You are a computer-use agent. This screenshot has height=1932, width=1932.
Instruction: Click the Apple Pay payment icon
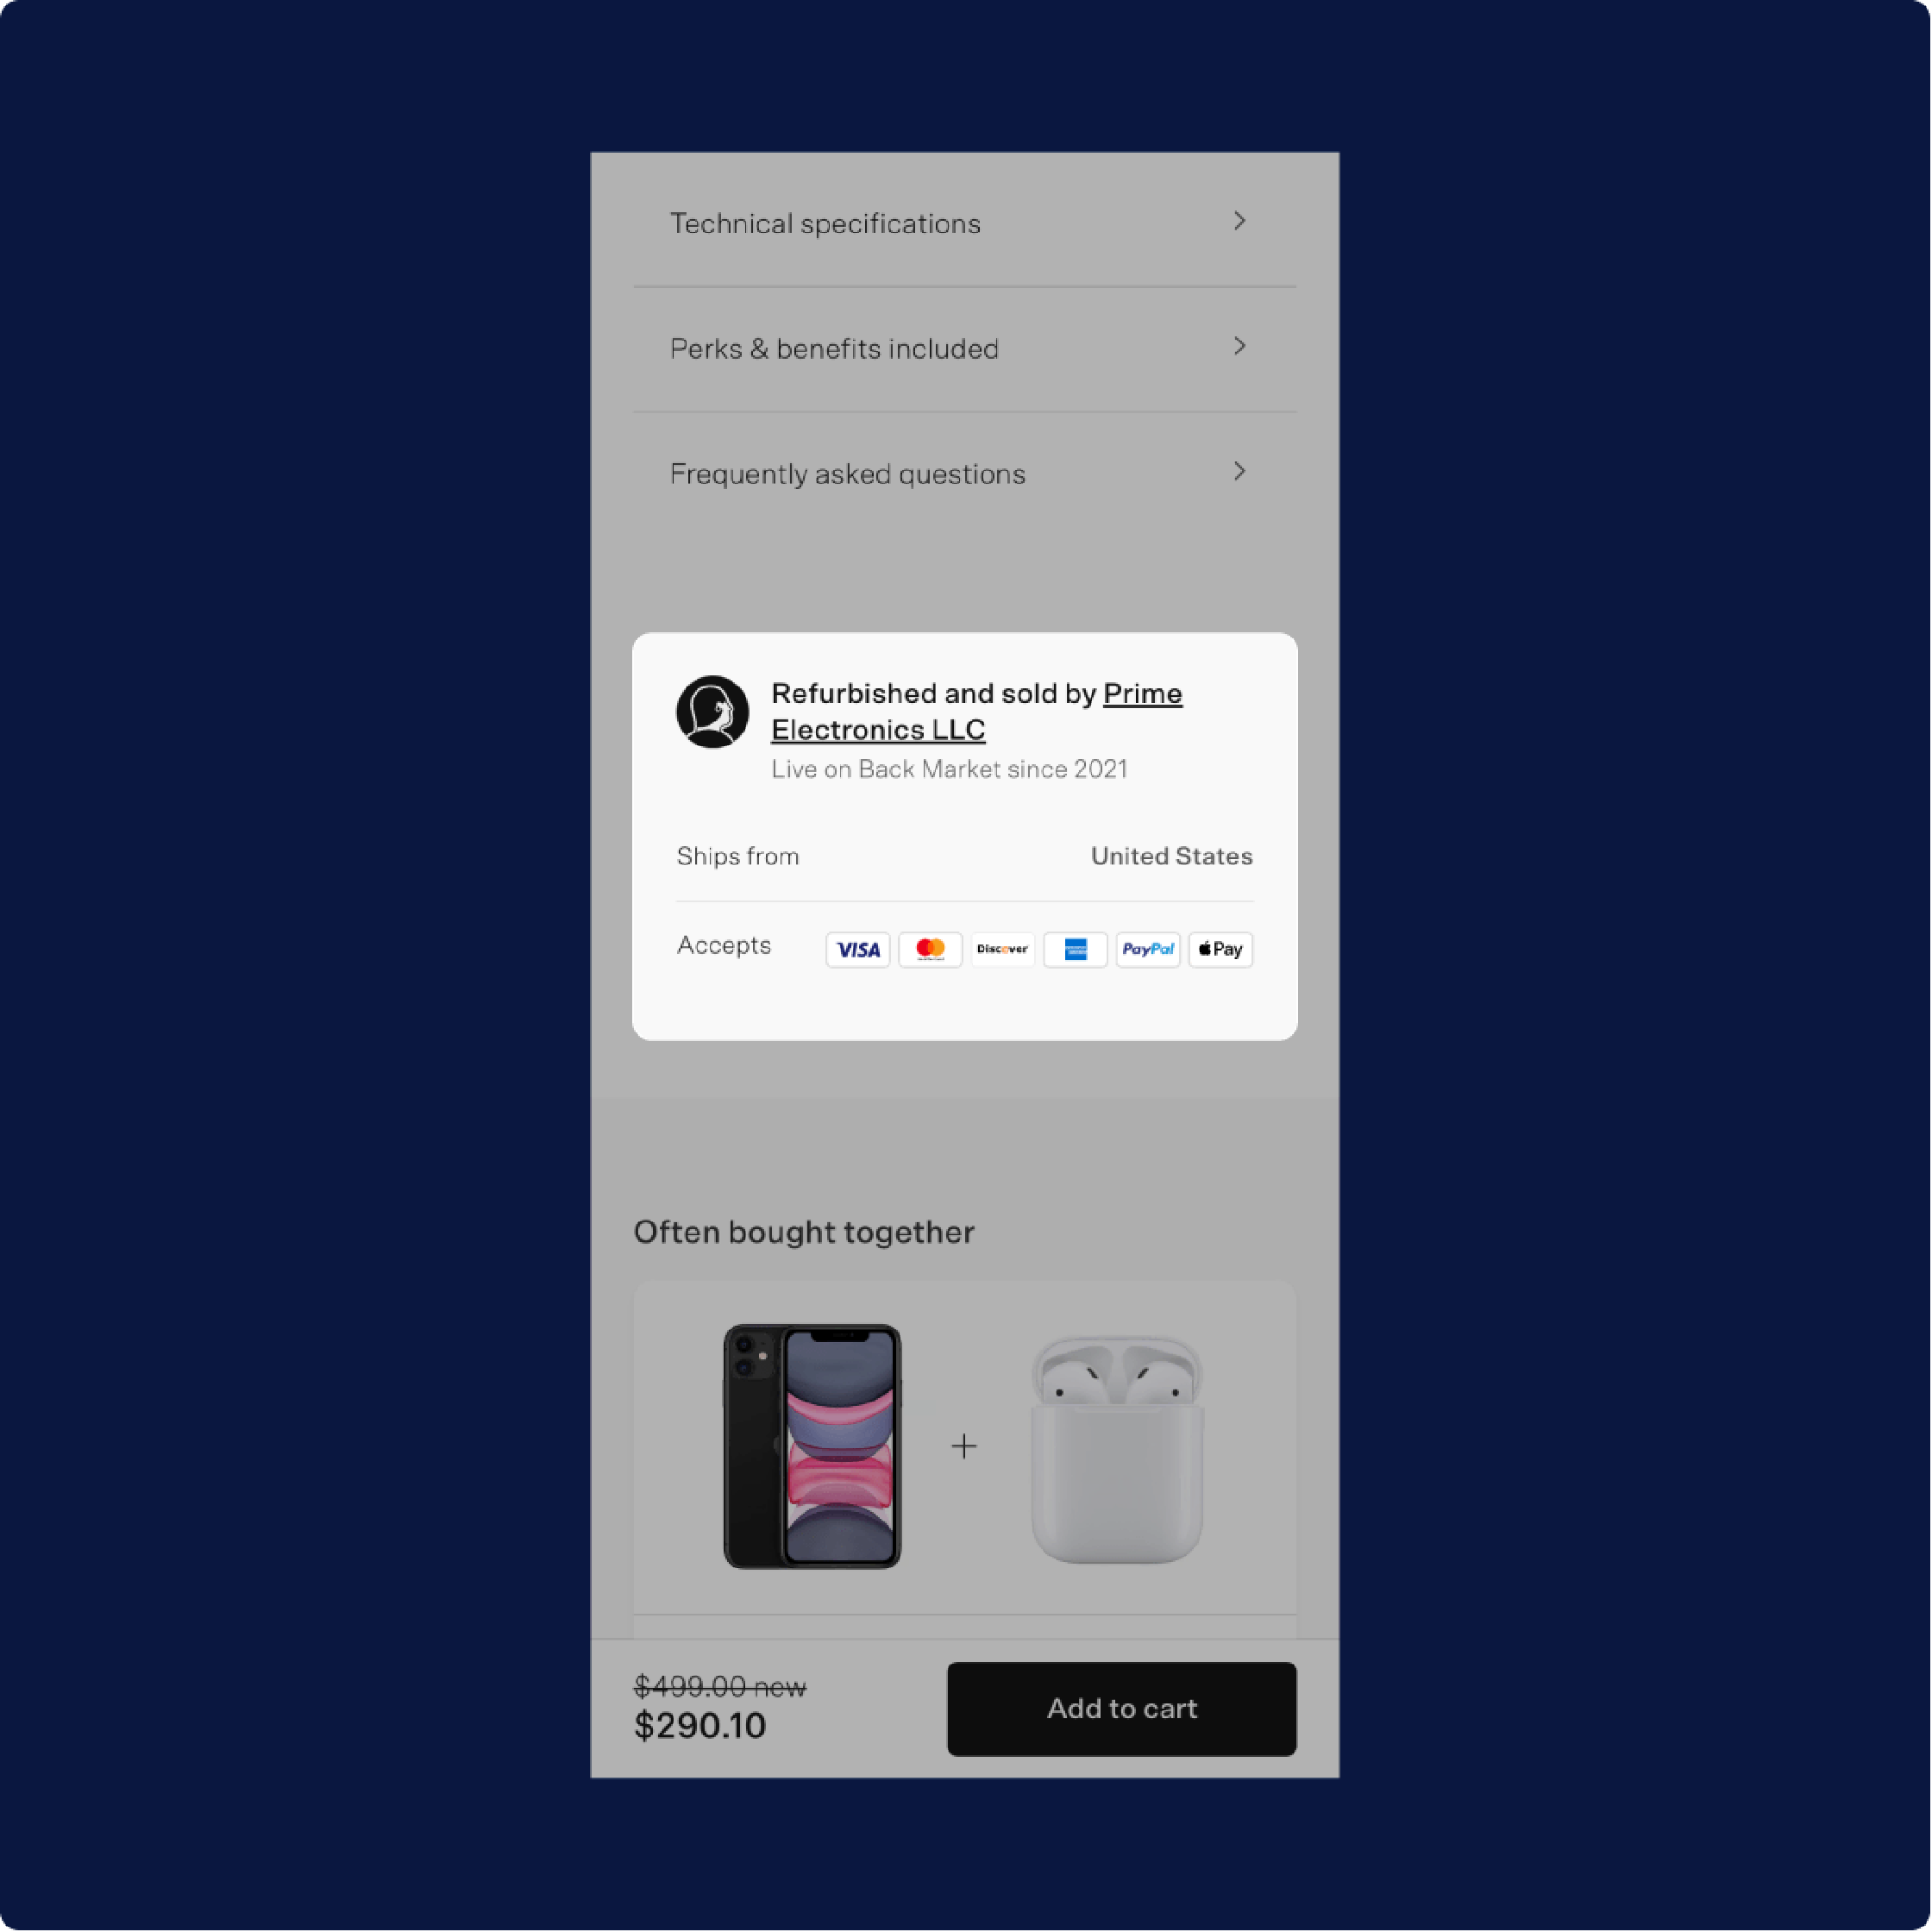pyautogui.click(x=1220, y=948)
